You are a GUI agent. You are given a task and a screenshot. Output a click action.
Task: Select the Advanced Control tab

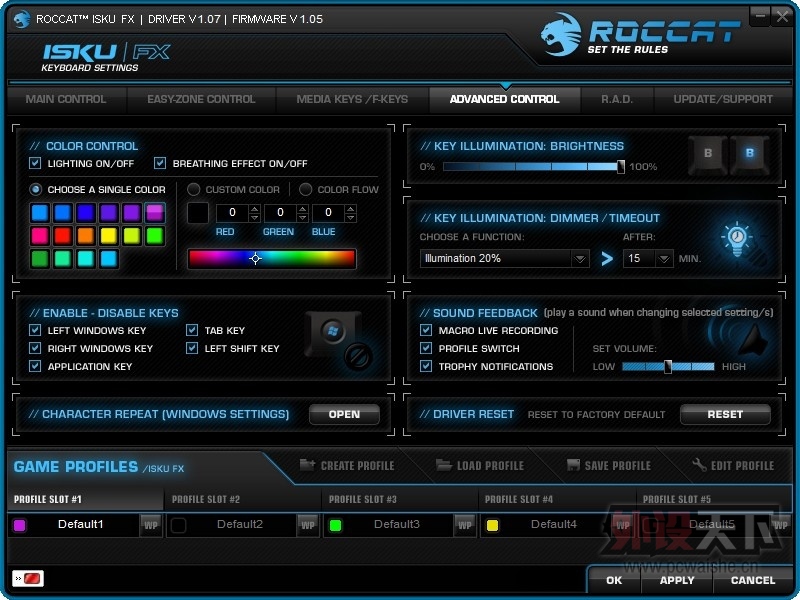click(505, 99)
